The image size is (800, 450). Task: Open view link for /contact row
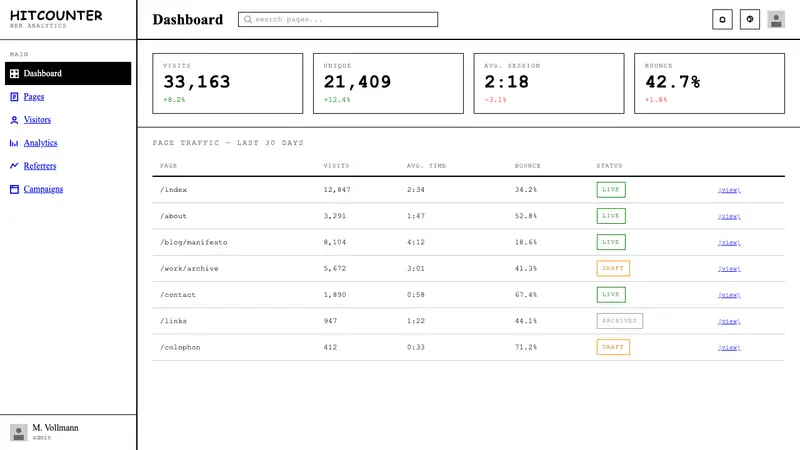(x=729, y=295)
